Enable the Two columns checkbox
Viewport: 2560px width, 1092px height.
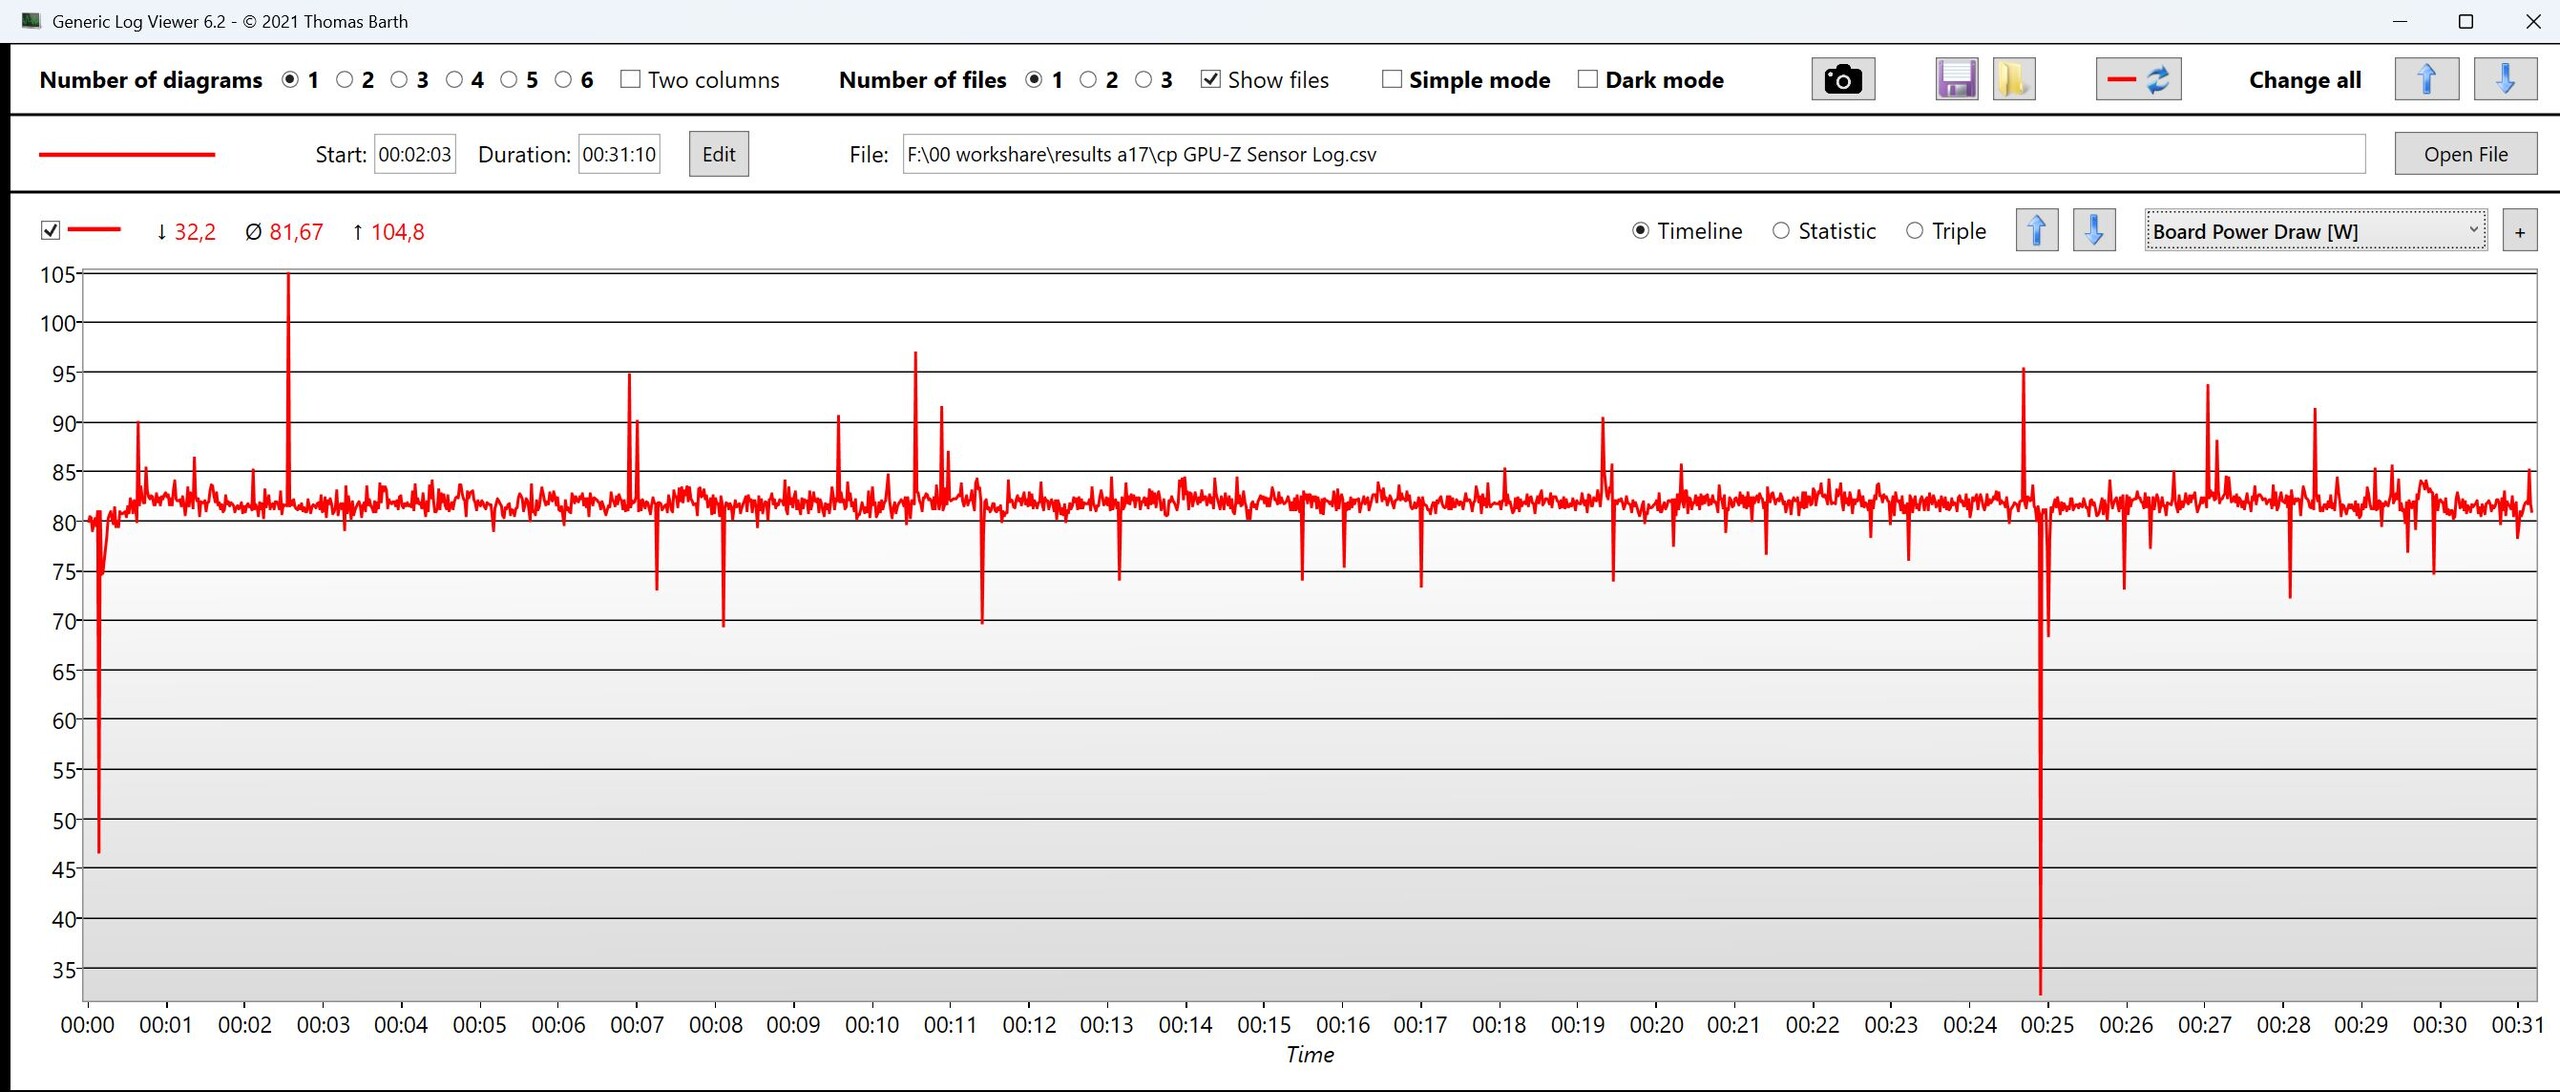click(x=630, y=79)
